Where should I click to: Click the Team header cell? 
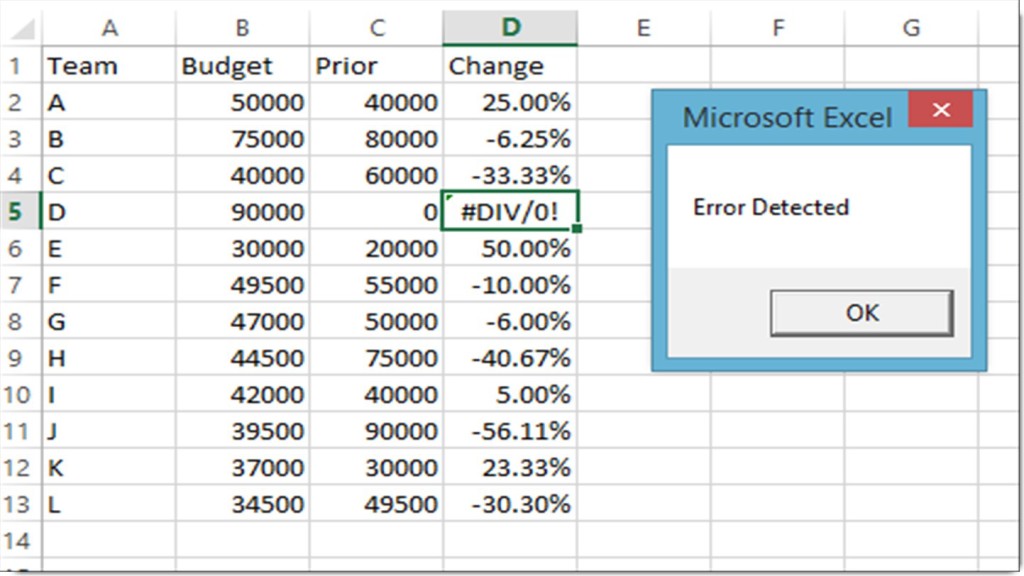pos(110,66)
